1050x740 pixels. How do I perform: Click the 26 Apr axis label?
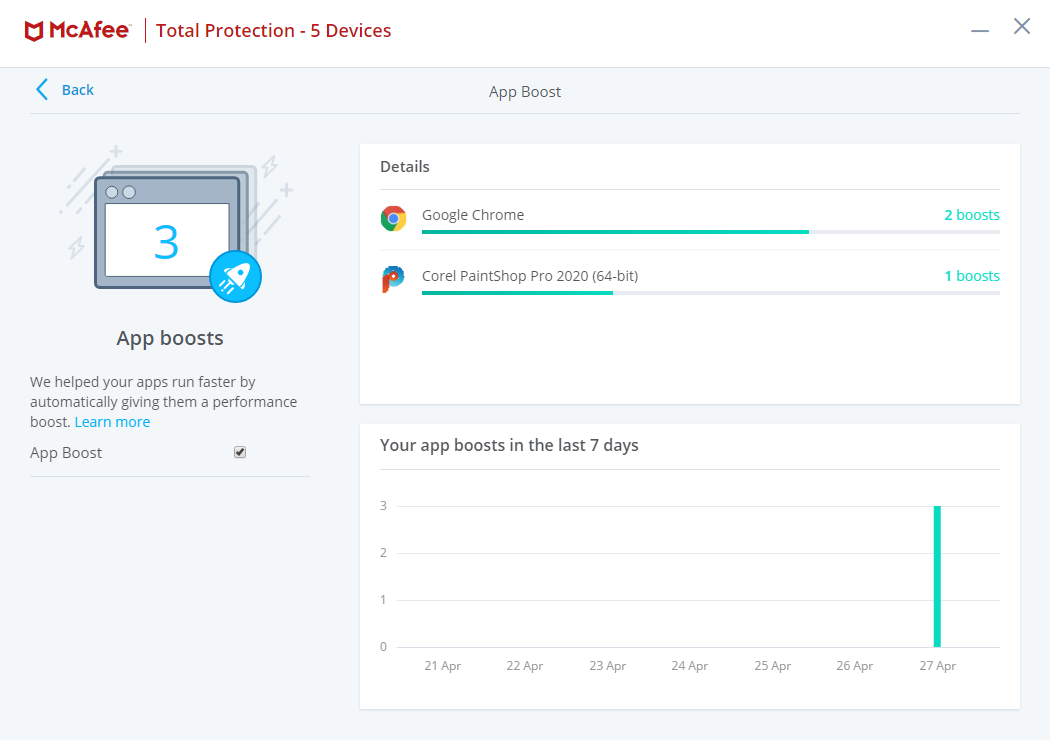coord(854,666)
